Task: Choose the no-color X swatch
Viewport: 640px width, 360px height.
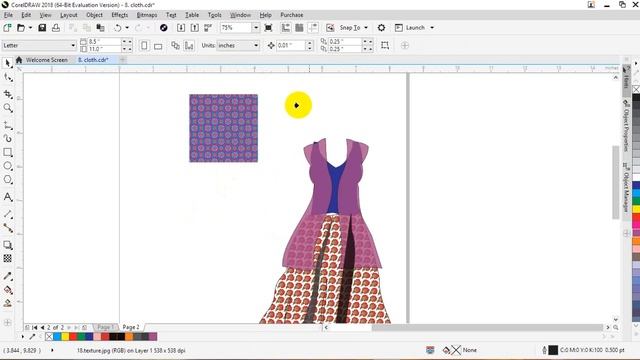Action: coord(49,337)
